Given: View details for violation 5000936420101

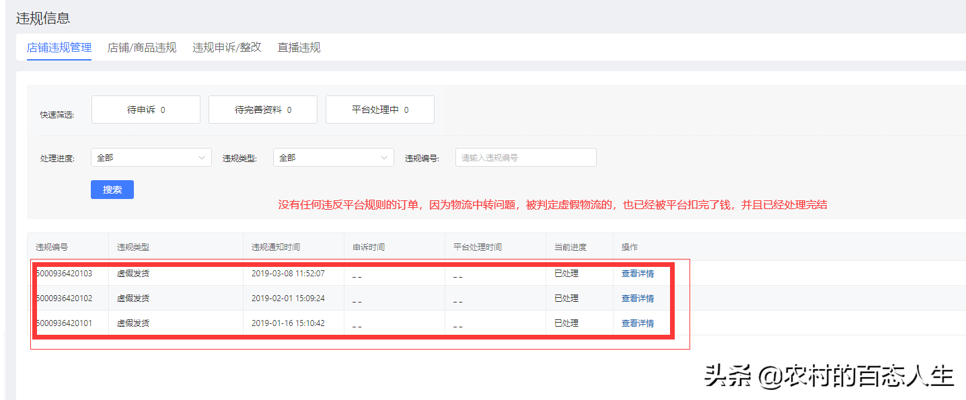Looking at the screenshot, I should pyautogui.click(x=638, y=323).
